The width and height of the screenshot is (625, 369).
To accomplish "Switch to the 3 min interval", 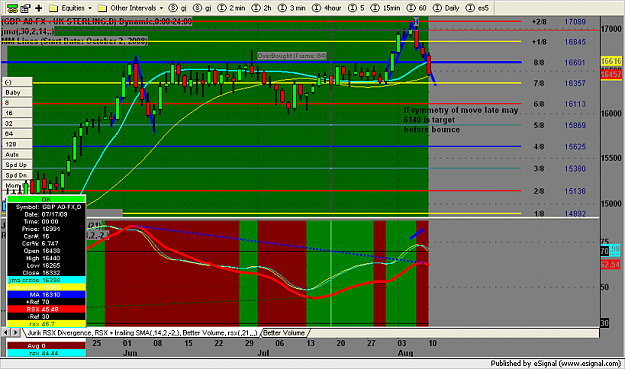I will click(x=291, y=8).
